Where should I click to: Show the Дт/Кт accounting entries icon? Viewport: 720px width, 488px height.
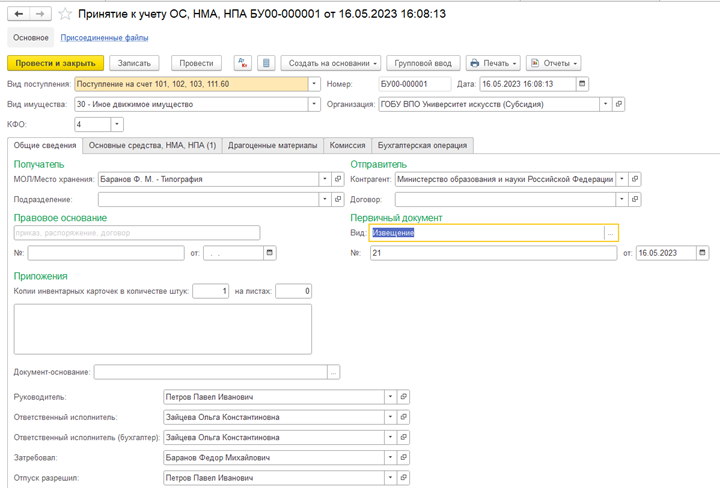pos(242,63)
